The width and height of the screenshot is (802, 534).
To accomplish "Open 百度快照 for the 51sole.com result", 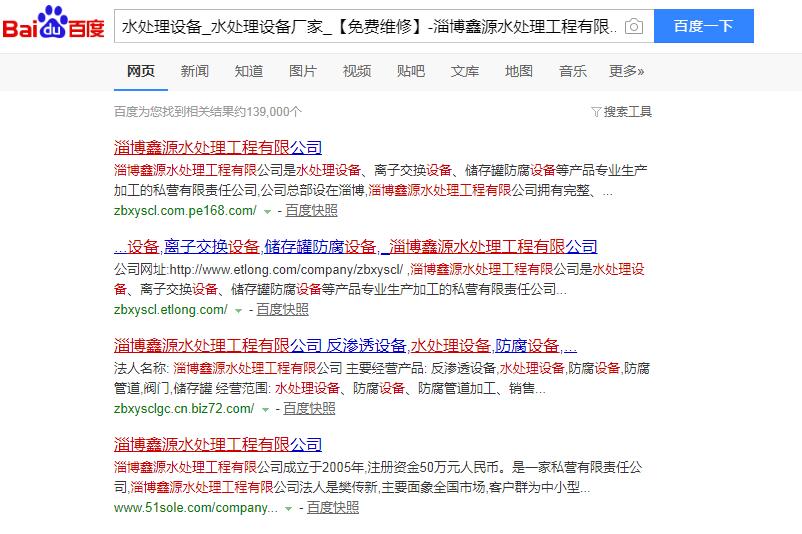I will coord(333,508).
